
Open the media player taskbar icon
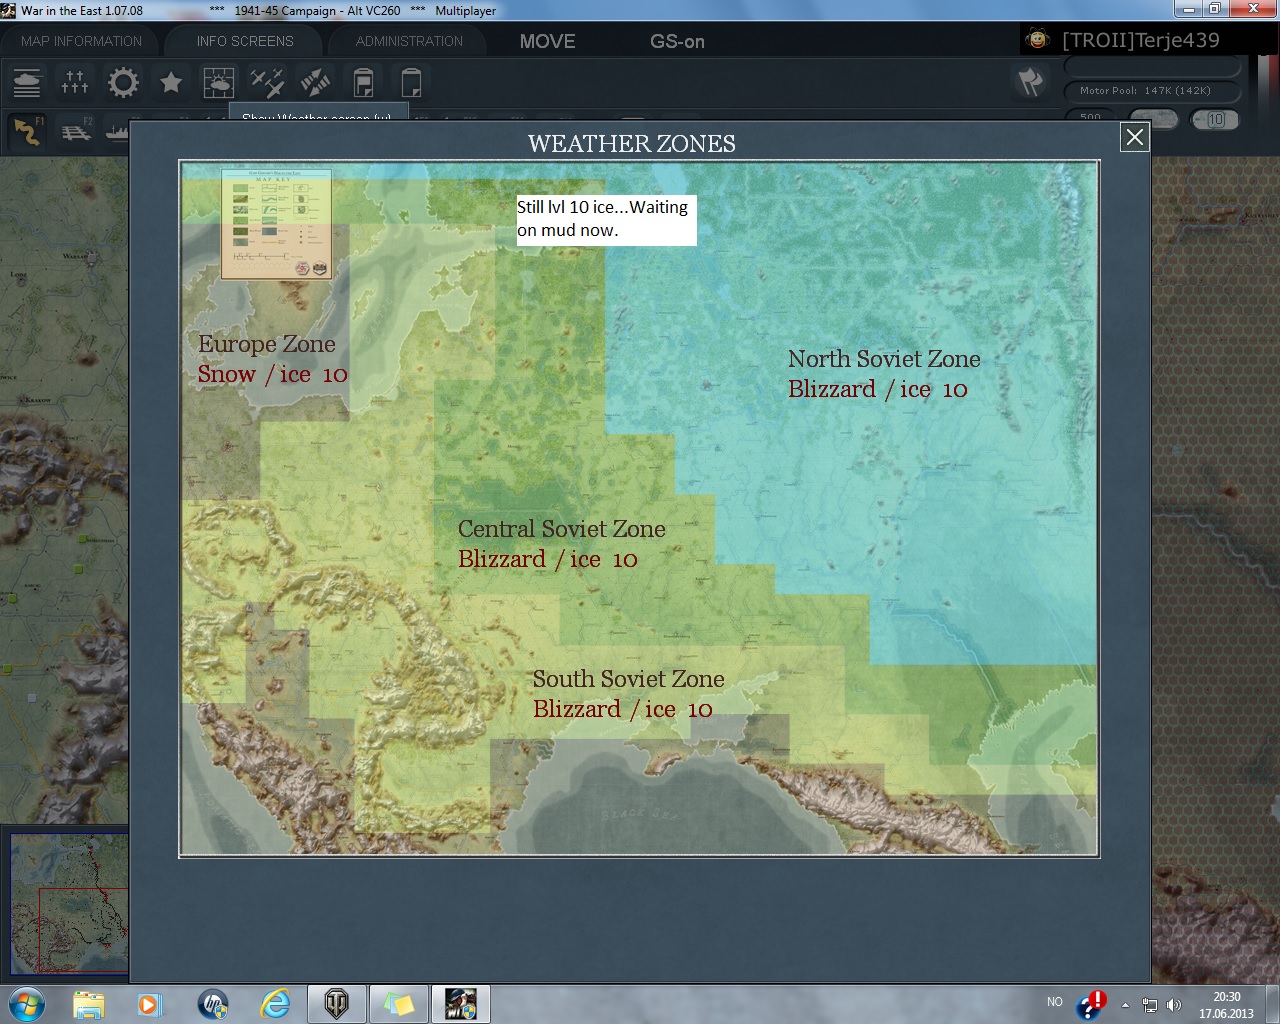(149, 1003)
